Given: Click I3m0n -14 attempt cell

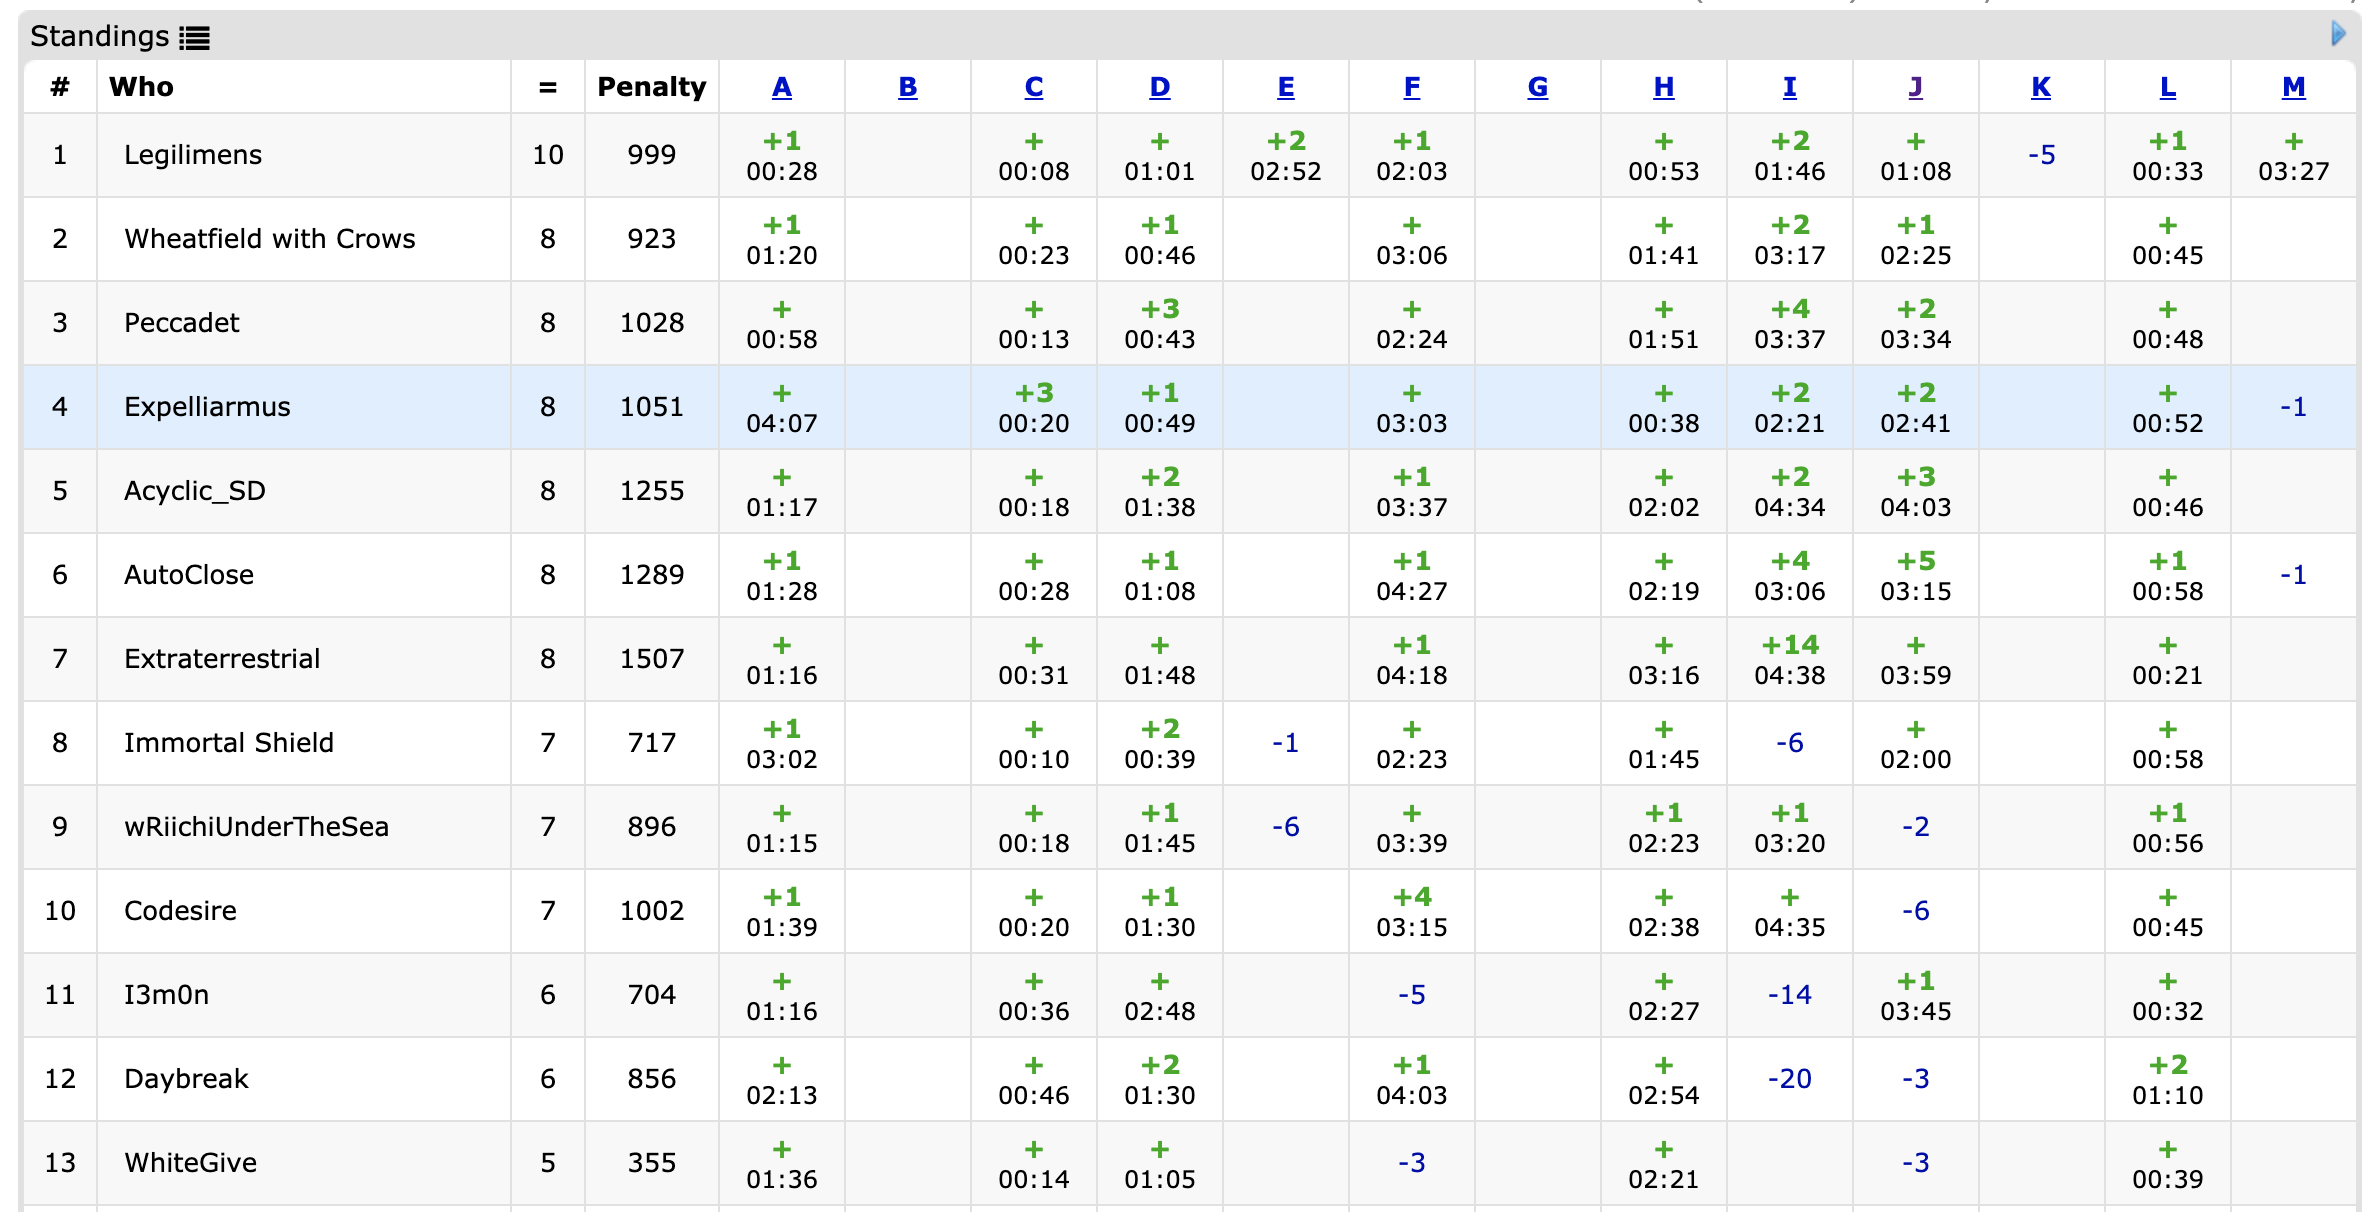Looking at the screenshot, I should pyautogui.click(x=1789, y=995).
